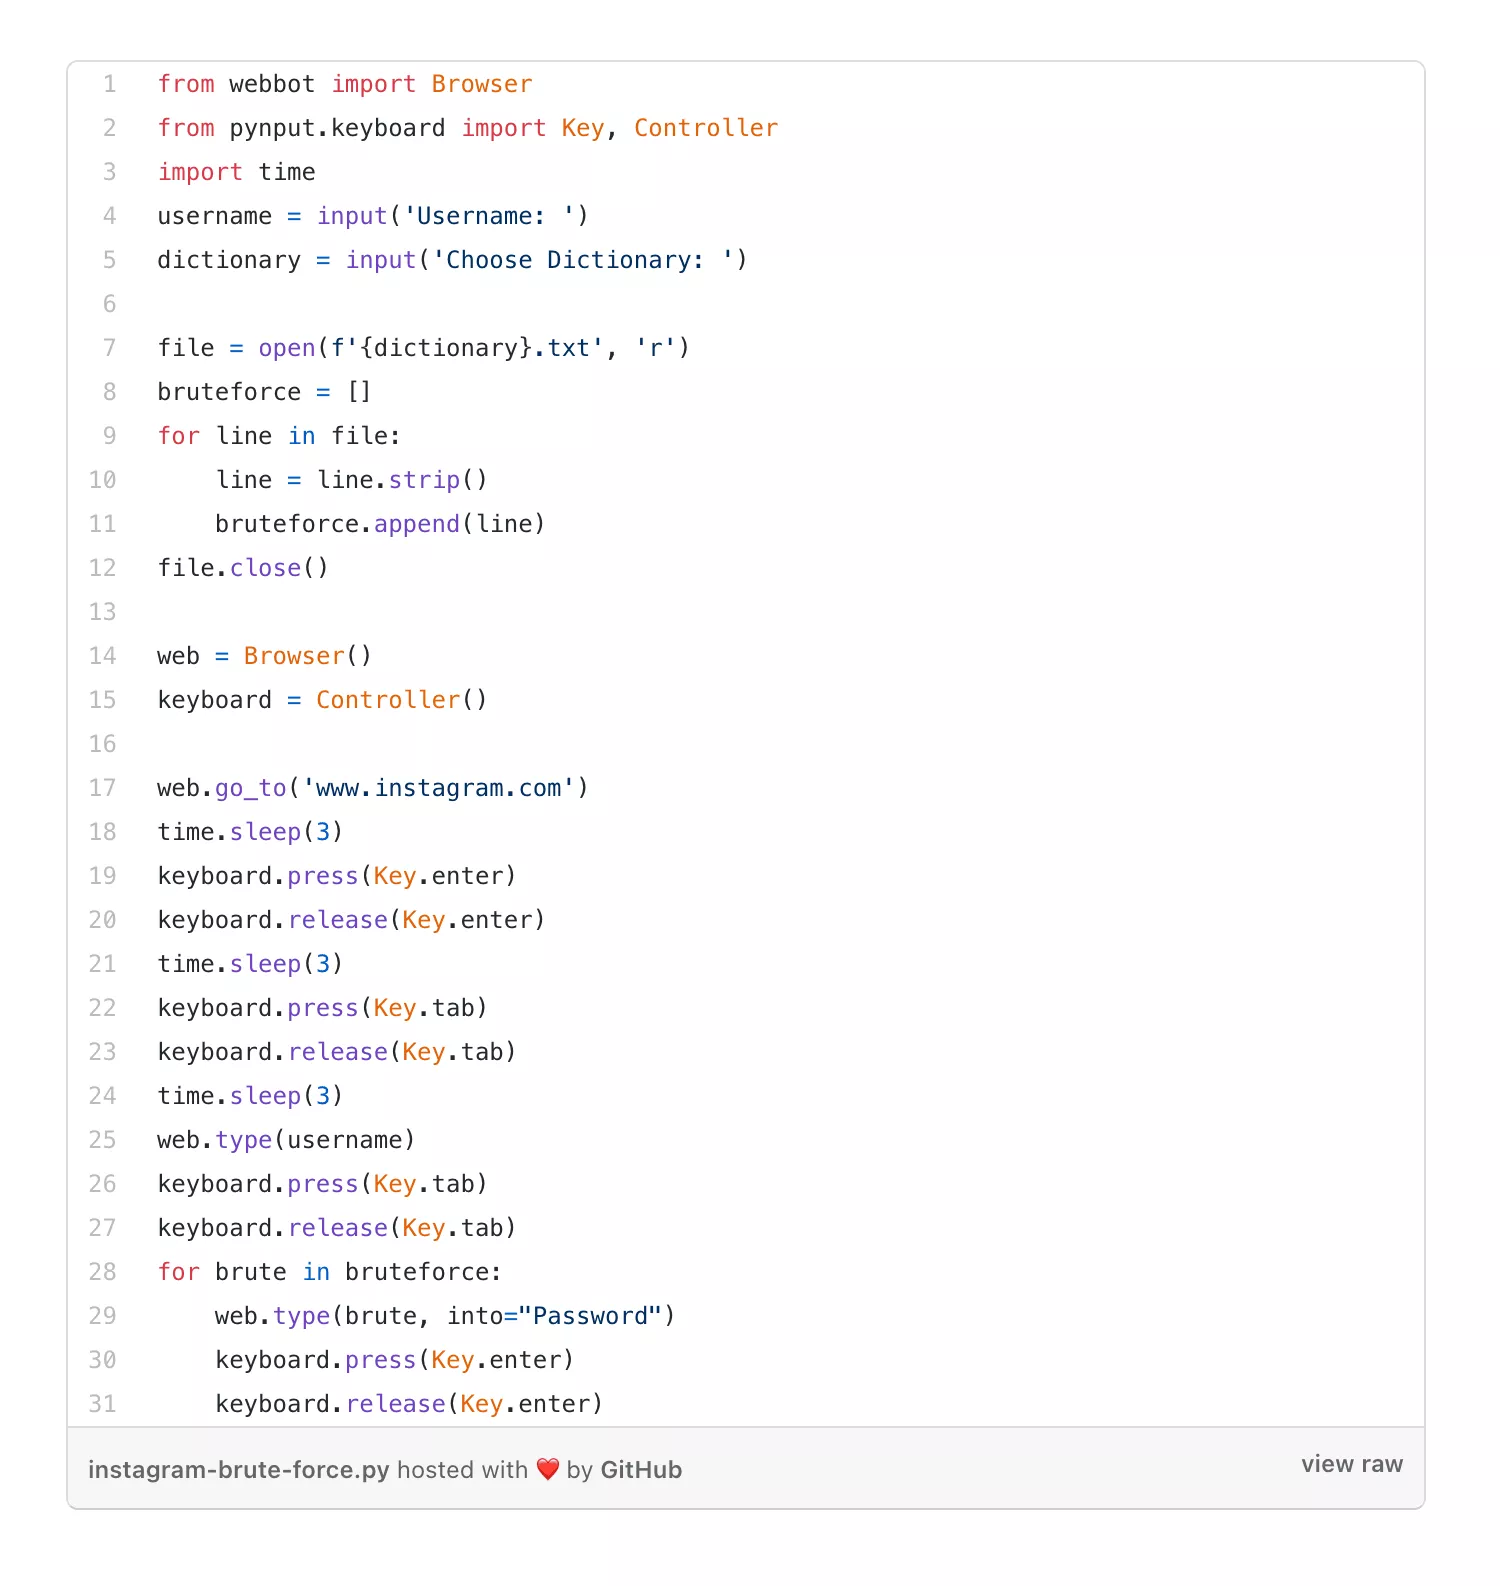The height and width of the screenshot is (1586, 1500).
Task: Open the view raw link
Action: (1352, 1464)
